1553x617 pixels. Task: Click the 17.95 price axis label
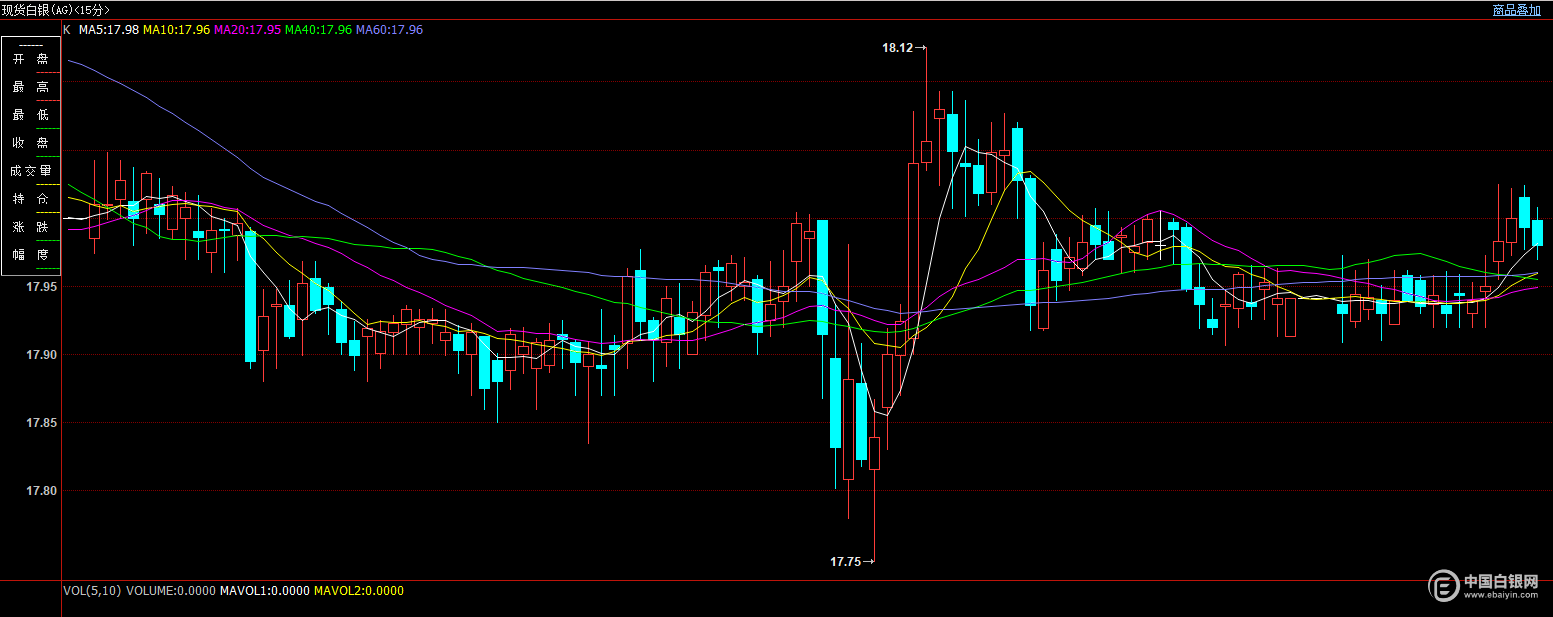[42, 287]
